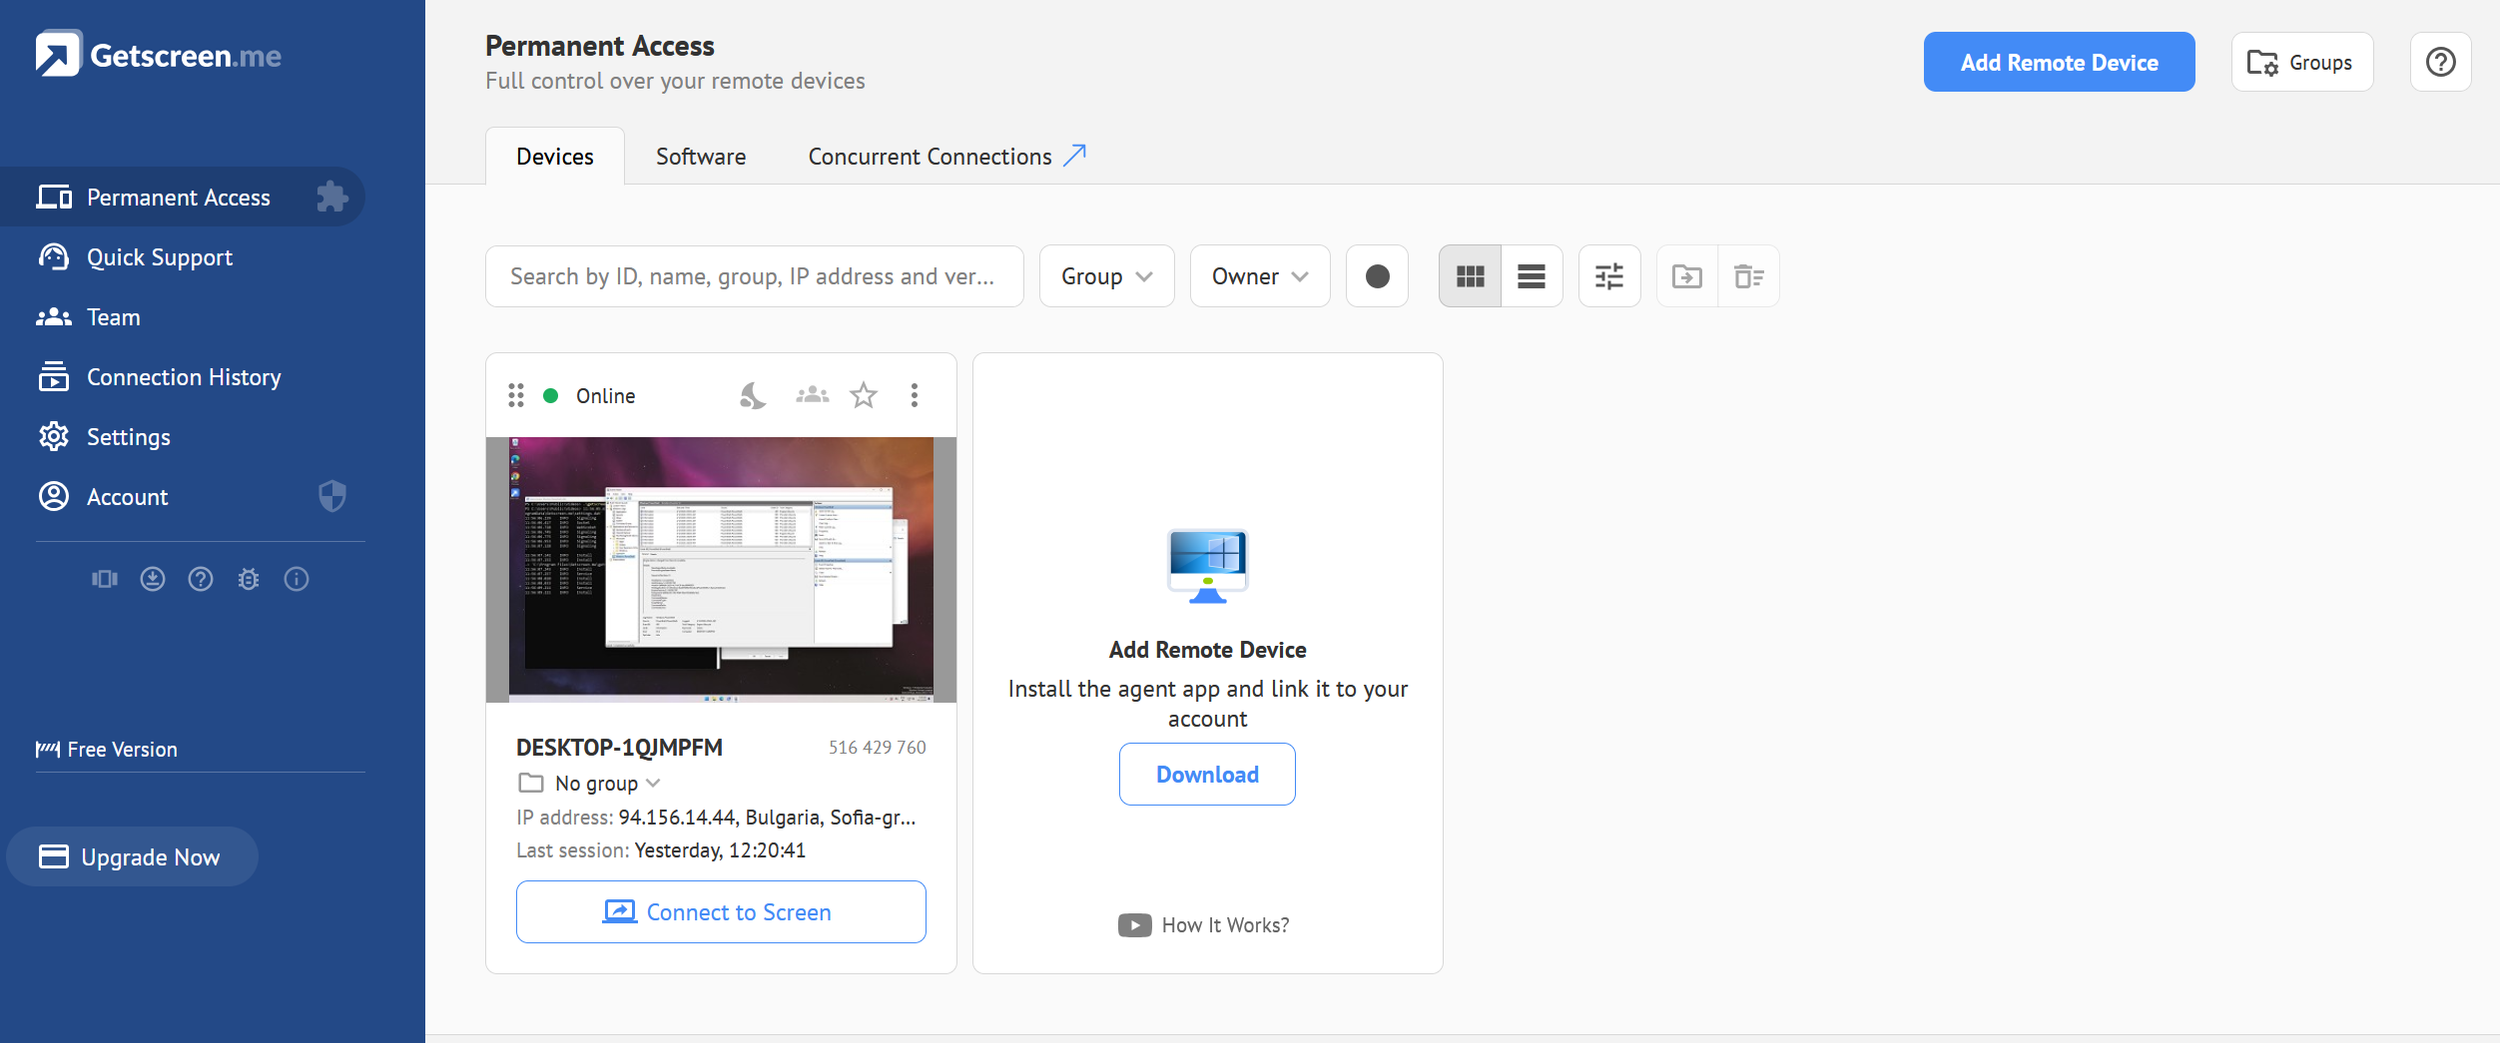Viewport: 2500px width, 1043px height.
Task: Click the delete devices trash icon
Action: (1749, 276)
